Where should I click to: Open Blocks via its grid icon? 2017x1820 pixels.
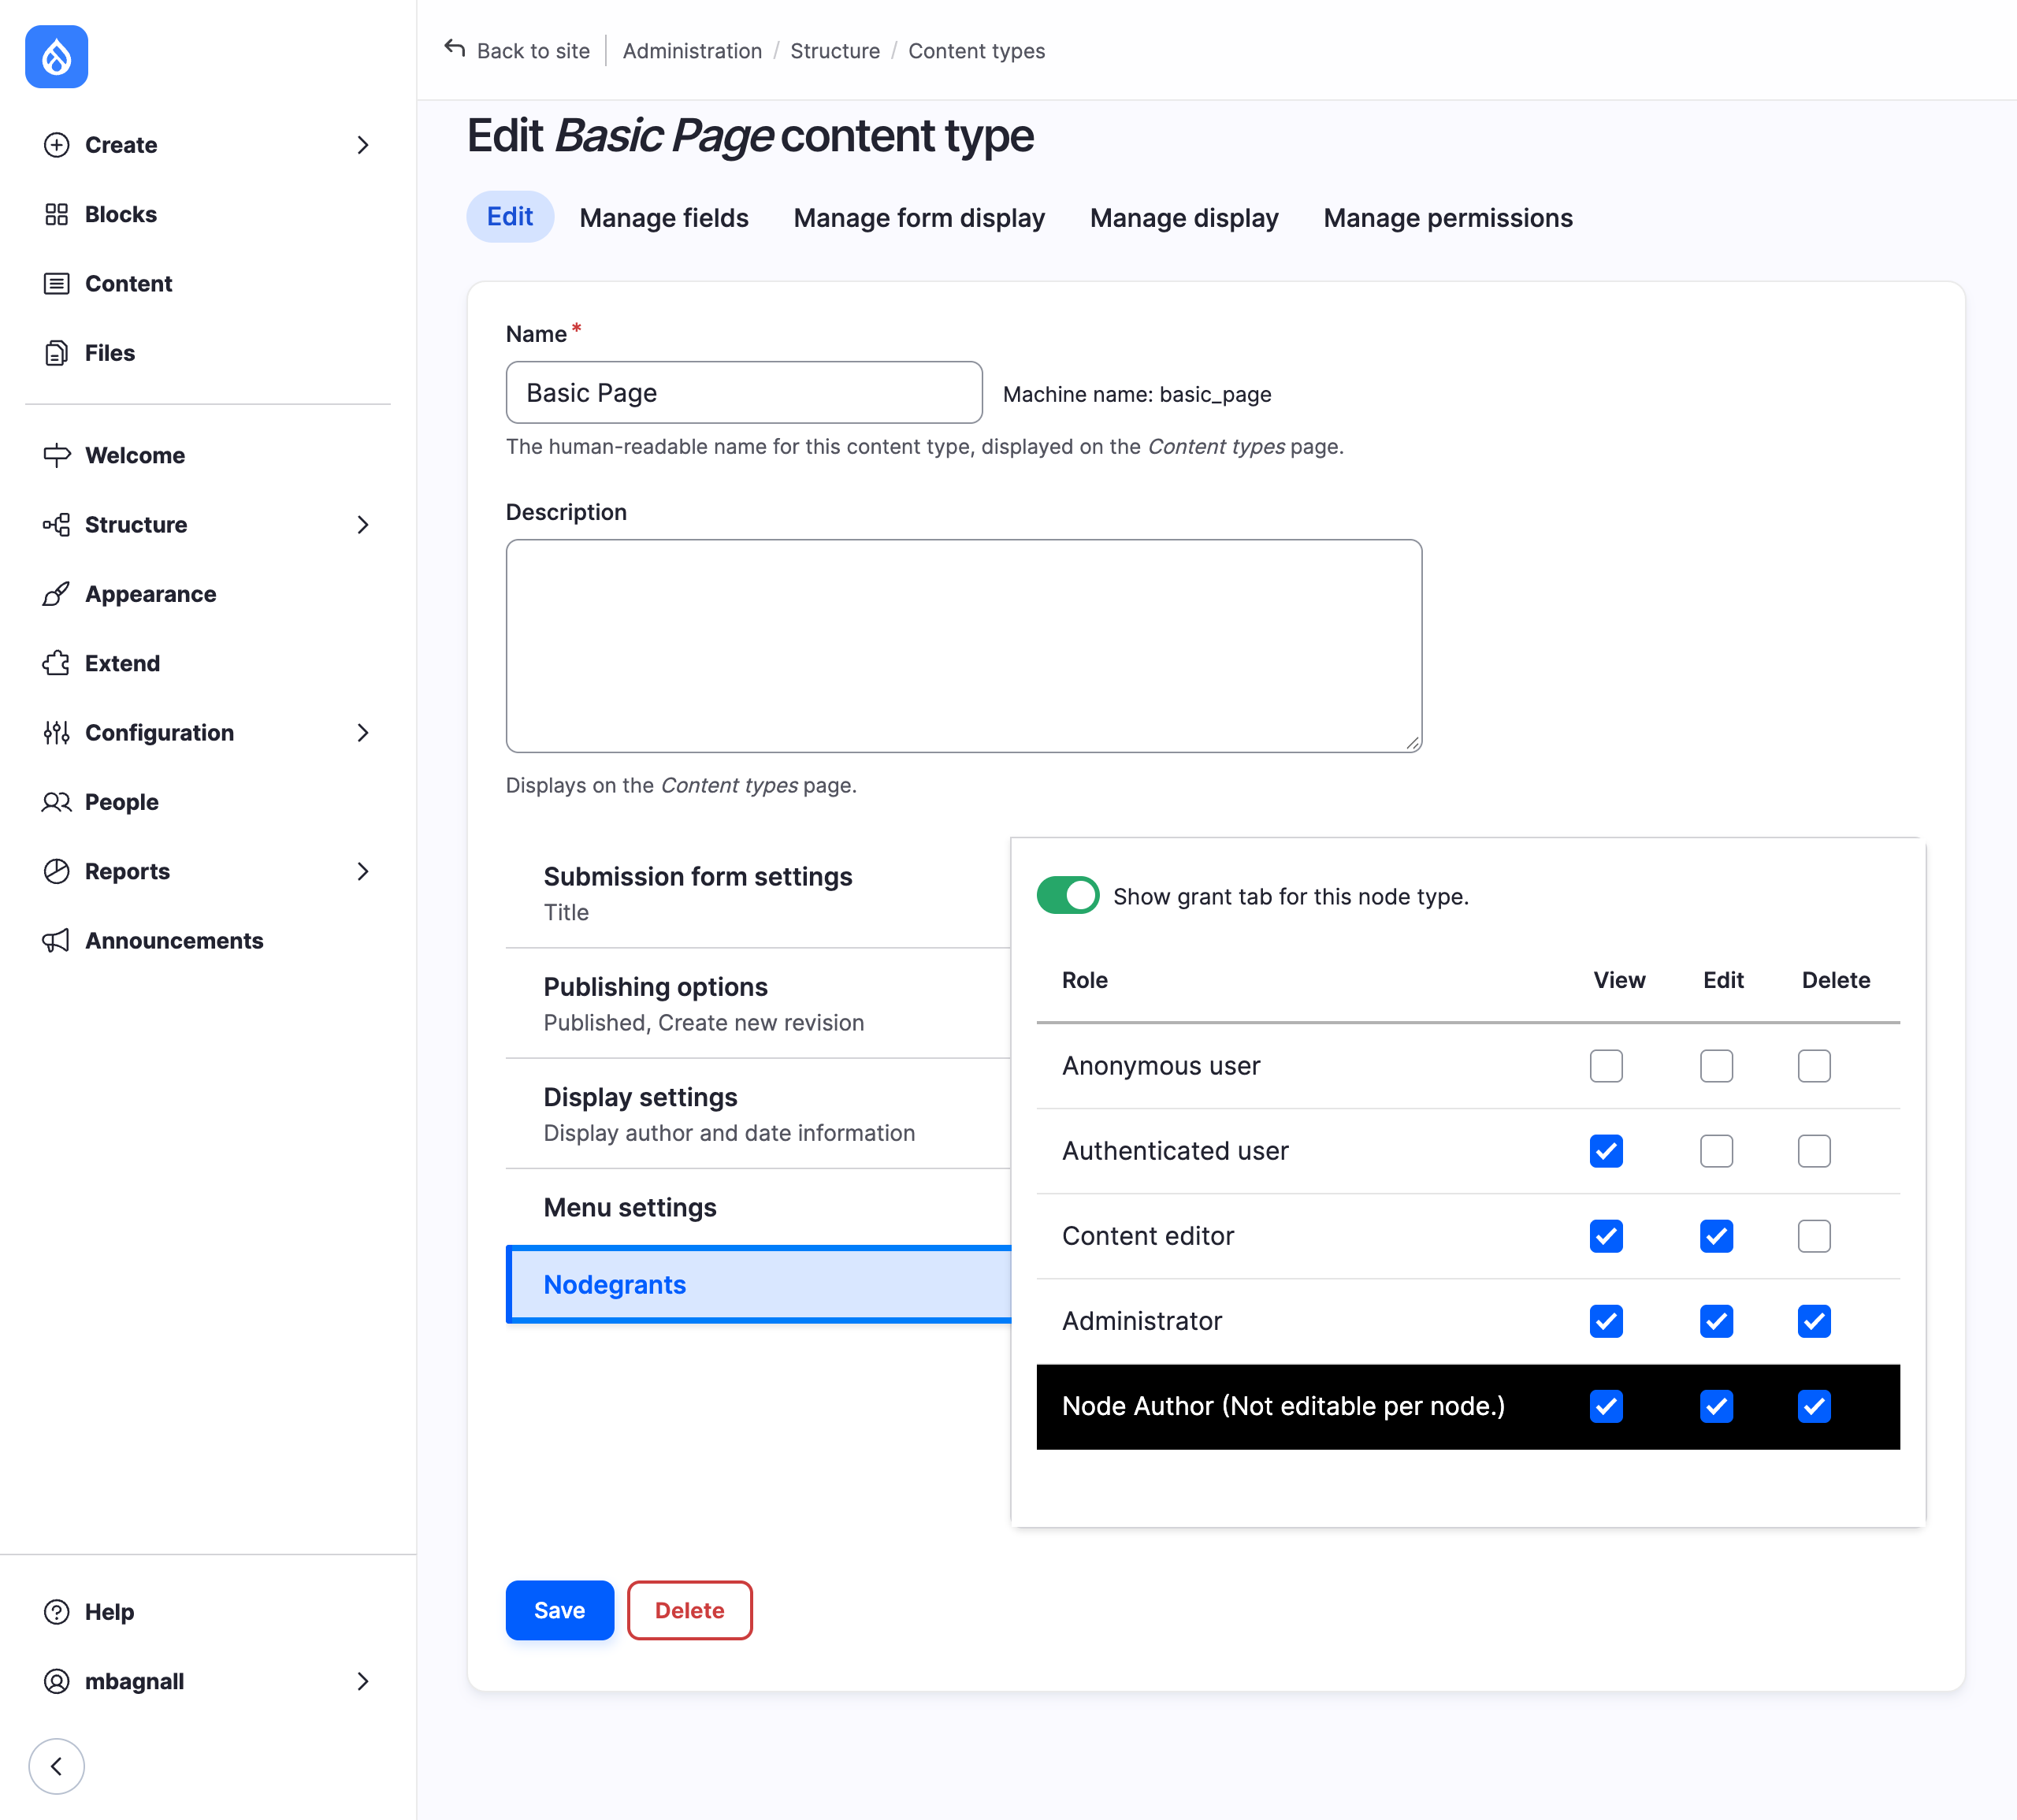(x=57, y=214)
